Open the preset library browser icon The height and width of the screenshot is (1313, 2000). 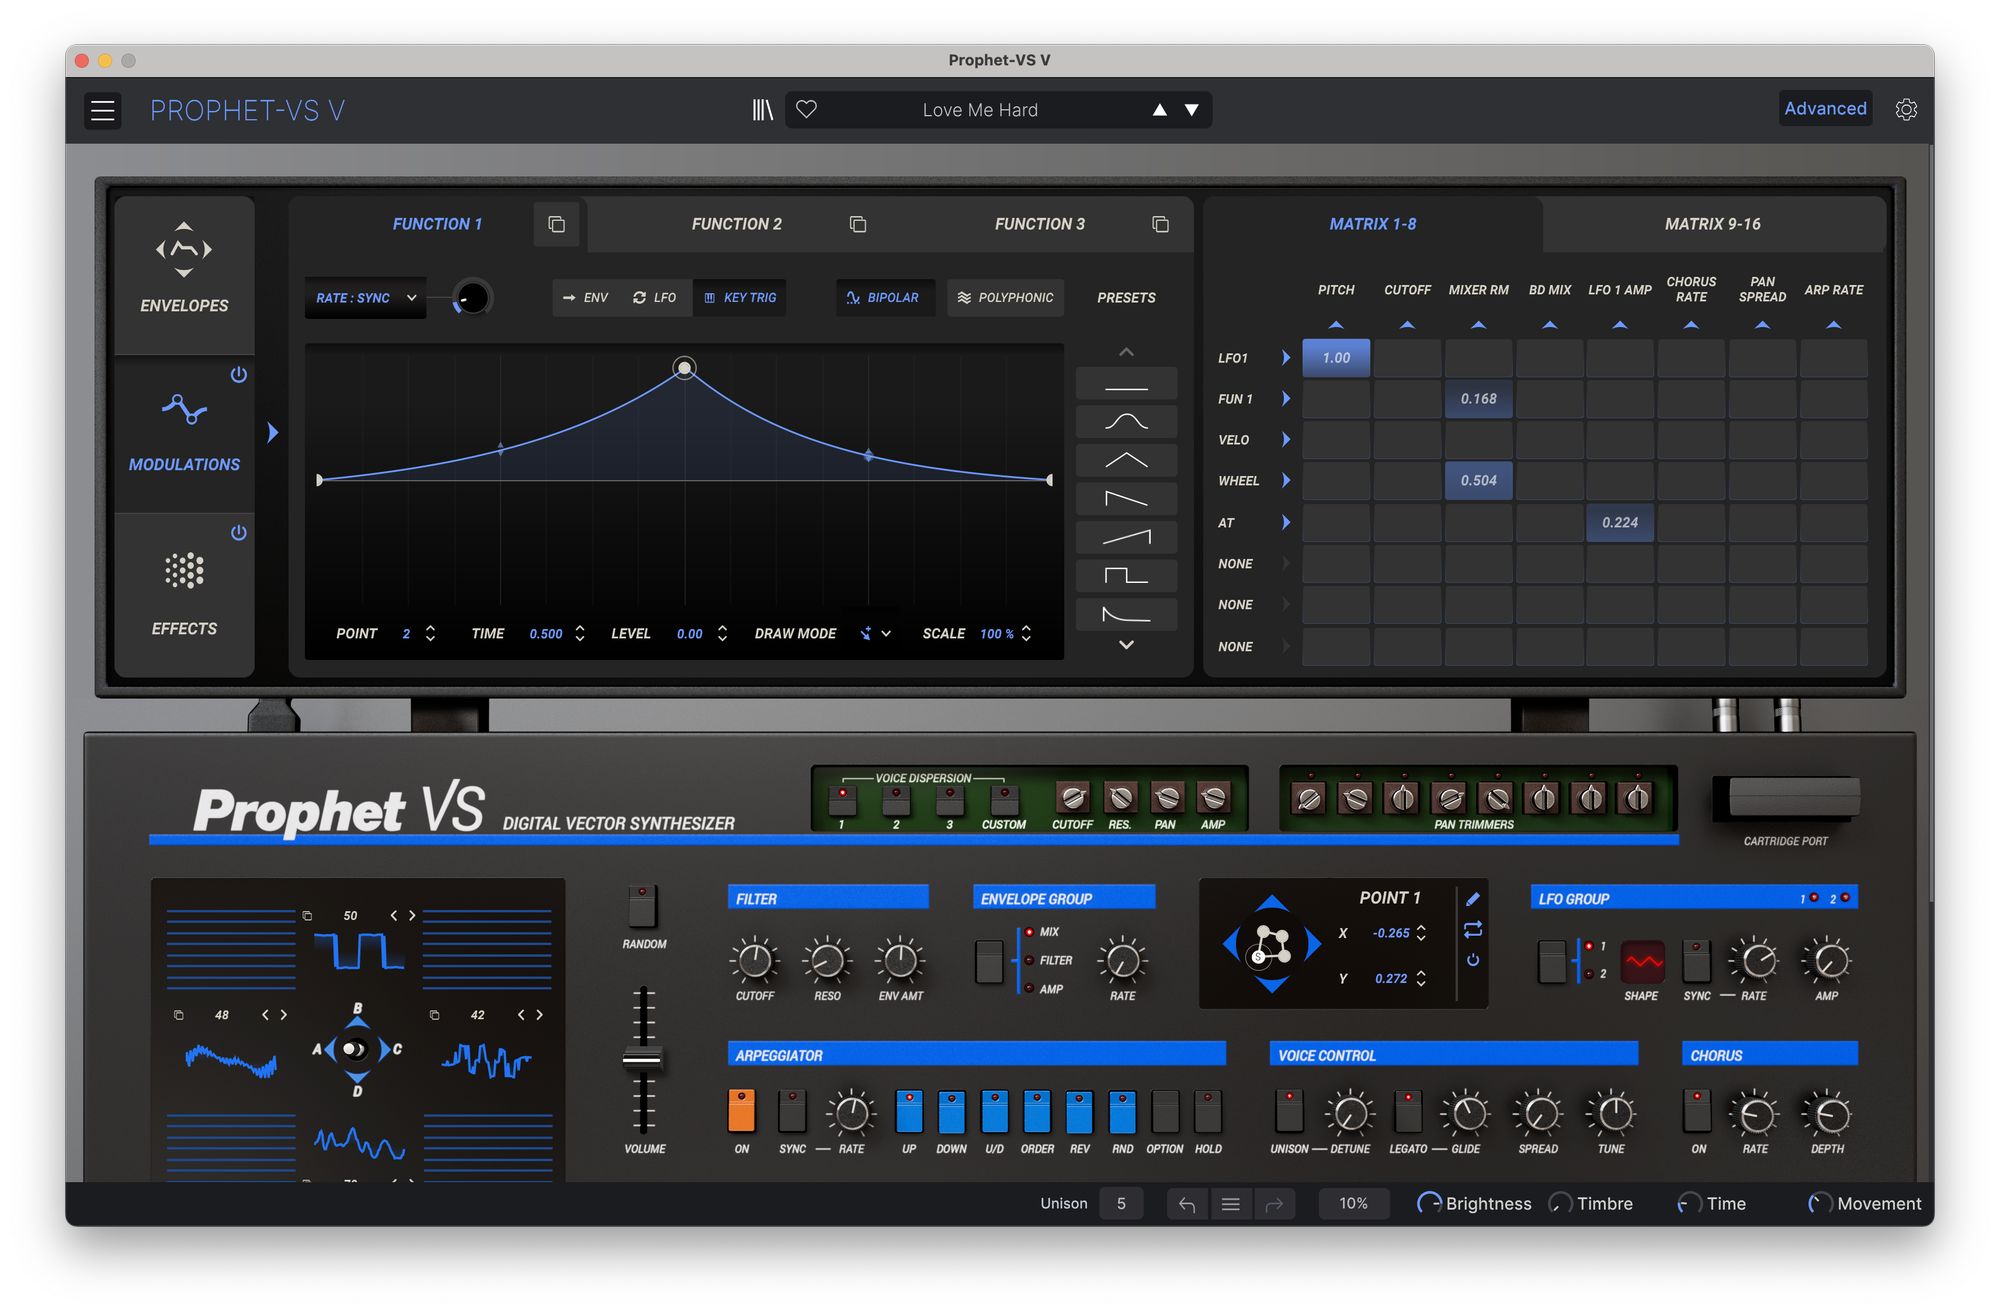click(x=762, y=110)
